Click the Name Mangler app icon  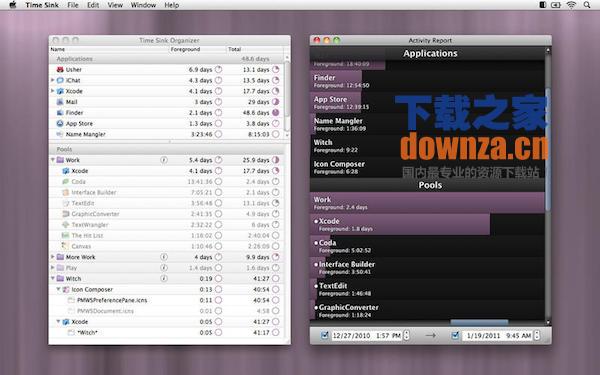tap(60, 134)
